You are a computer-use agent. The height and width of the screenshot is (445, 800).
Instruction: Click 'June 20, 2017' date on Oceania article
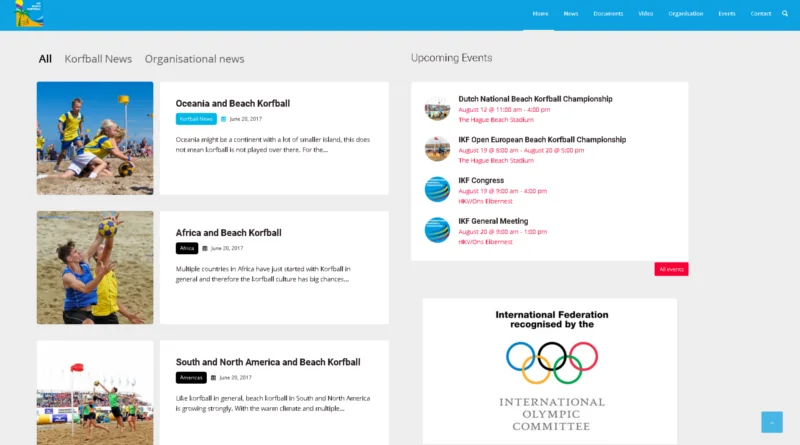[245, 119]
